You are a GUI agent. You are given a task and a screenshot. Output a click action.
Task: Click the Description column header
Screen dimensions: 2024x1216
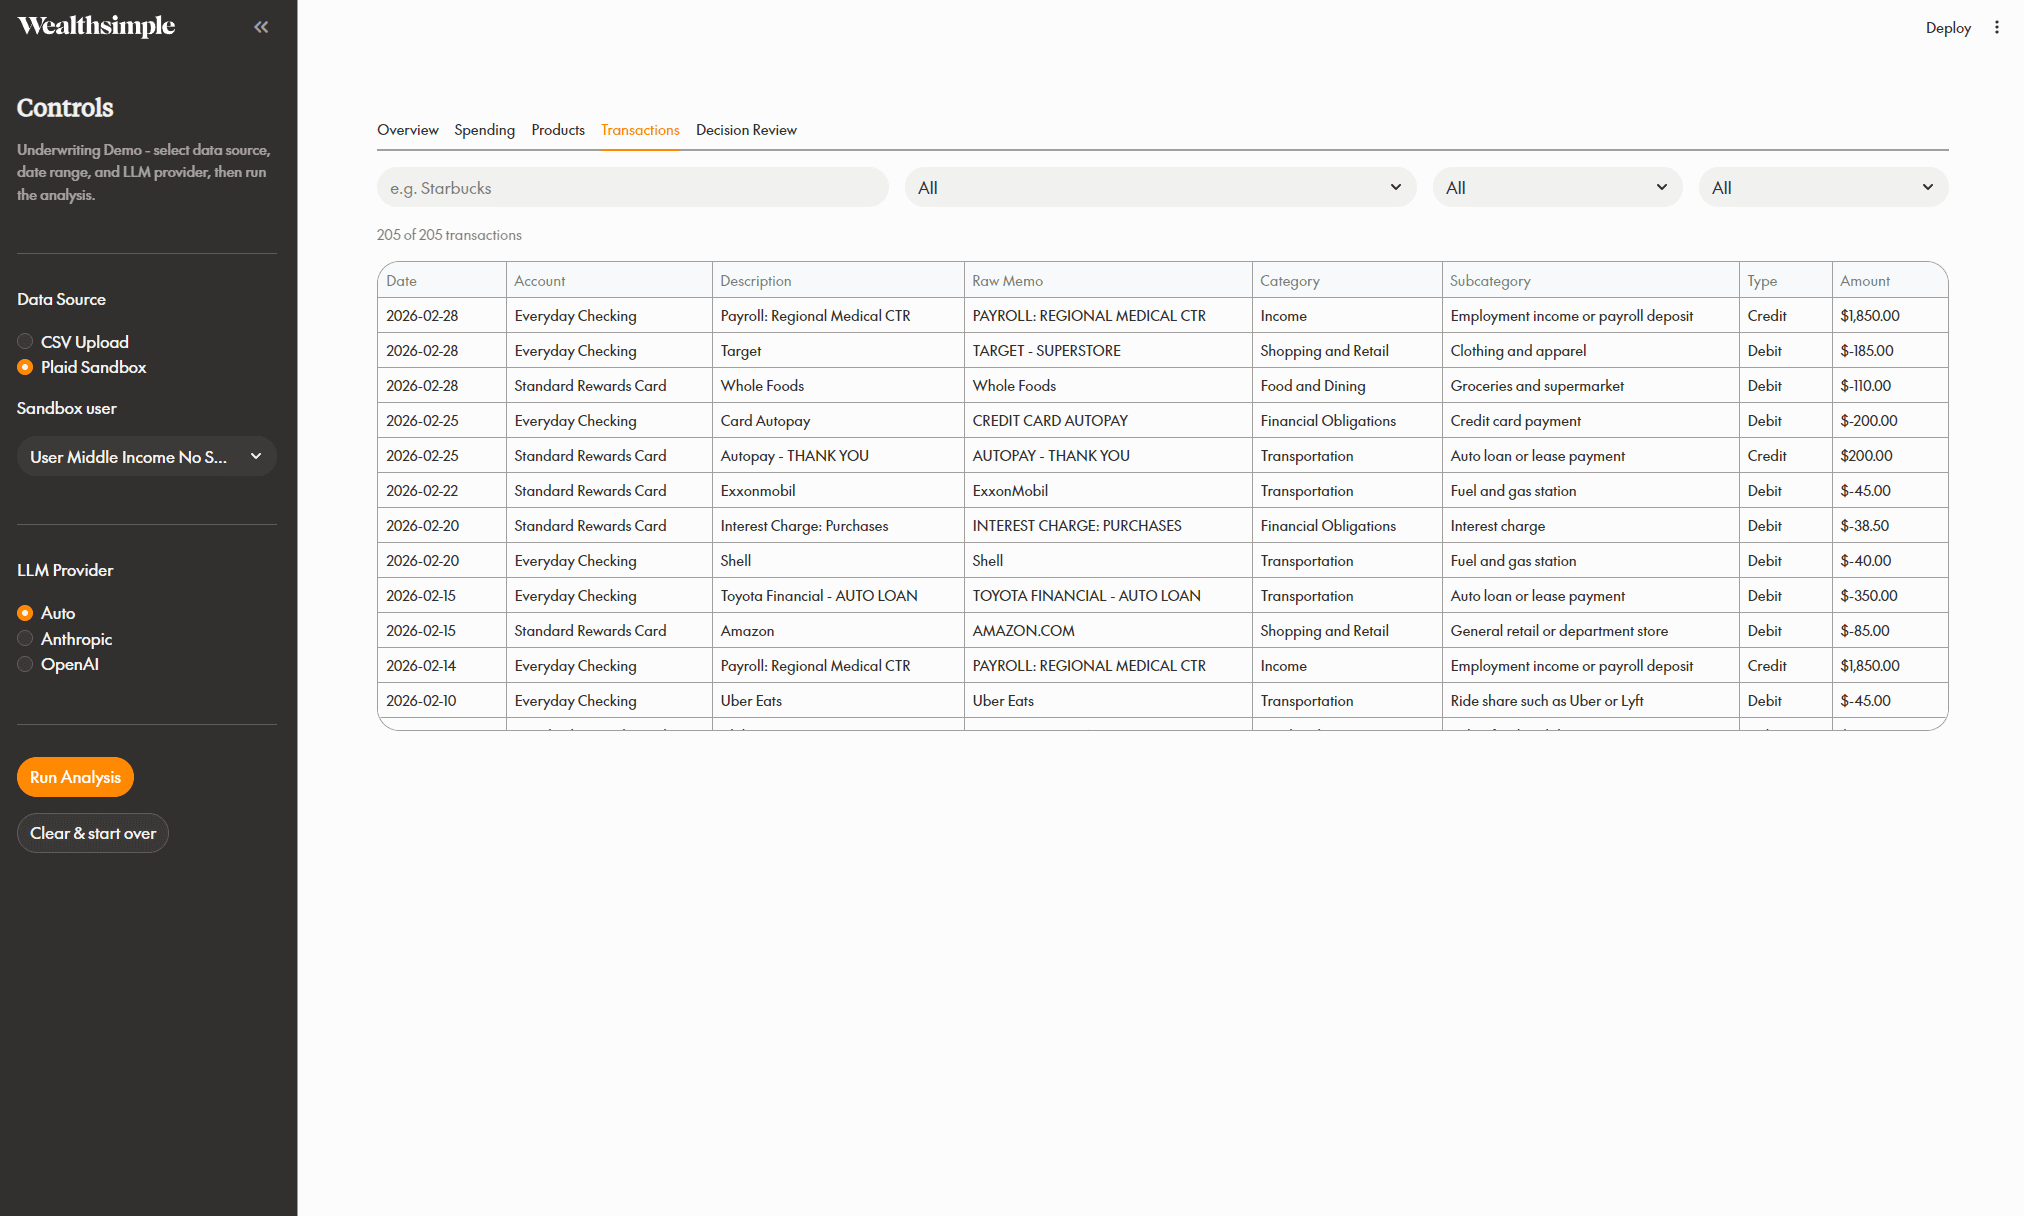coord(838,281)
